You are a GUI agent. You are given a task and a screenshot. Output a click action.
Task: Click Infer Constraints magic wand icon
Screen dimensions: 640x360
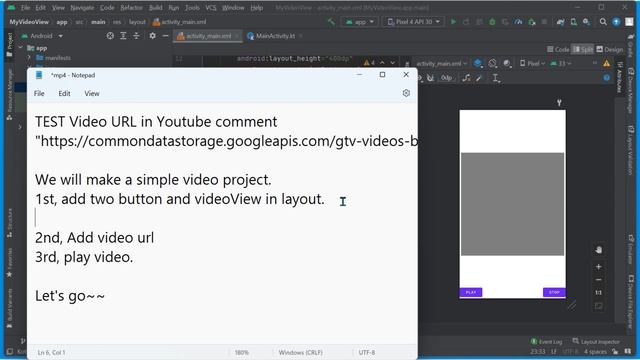point(479,78)
